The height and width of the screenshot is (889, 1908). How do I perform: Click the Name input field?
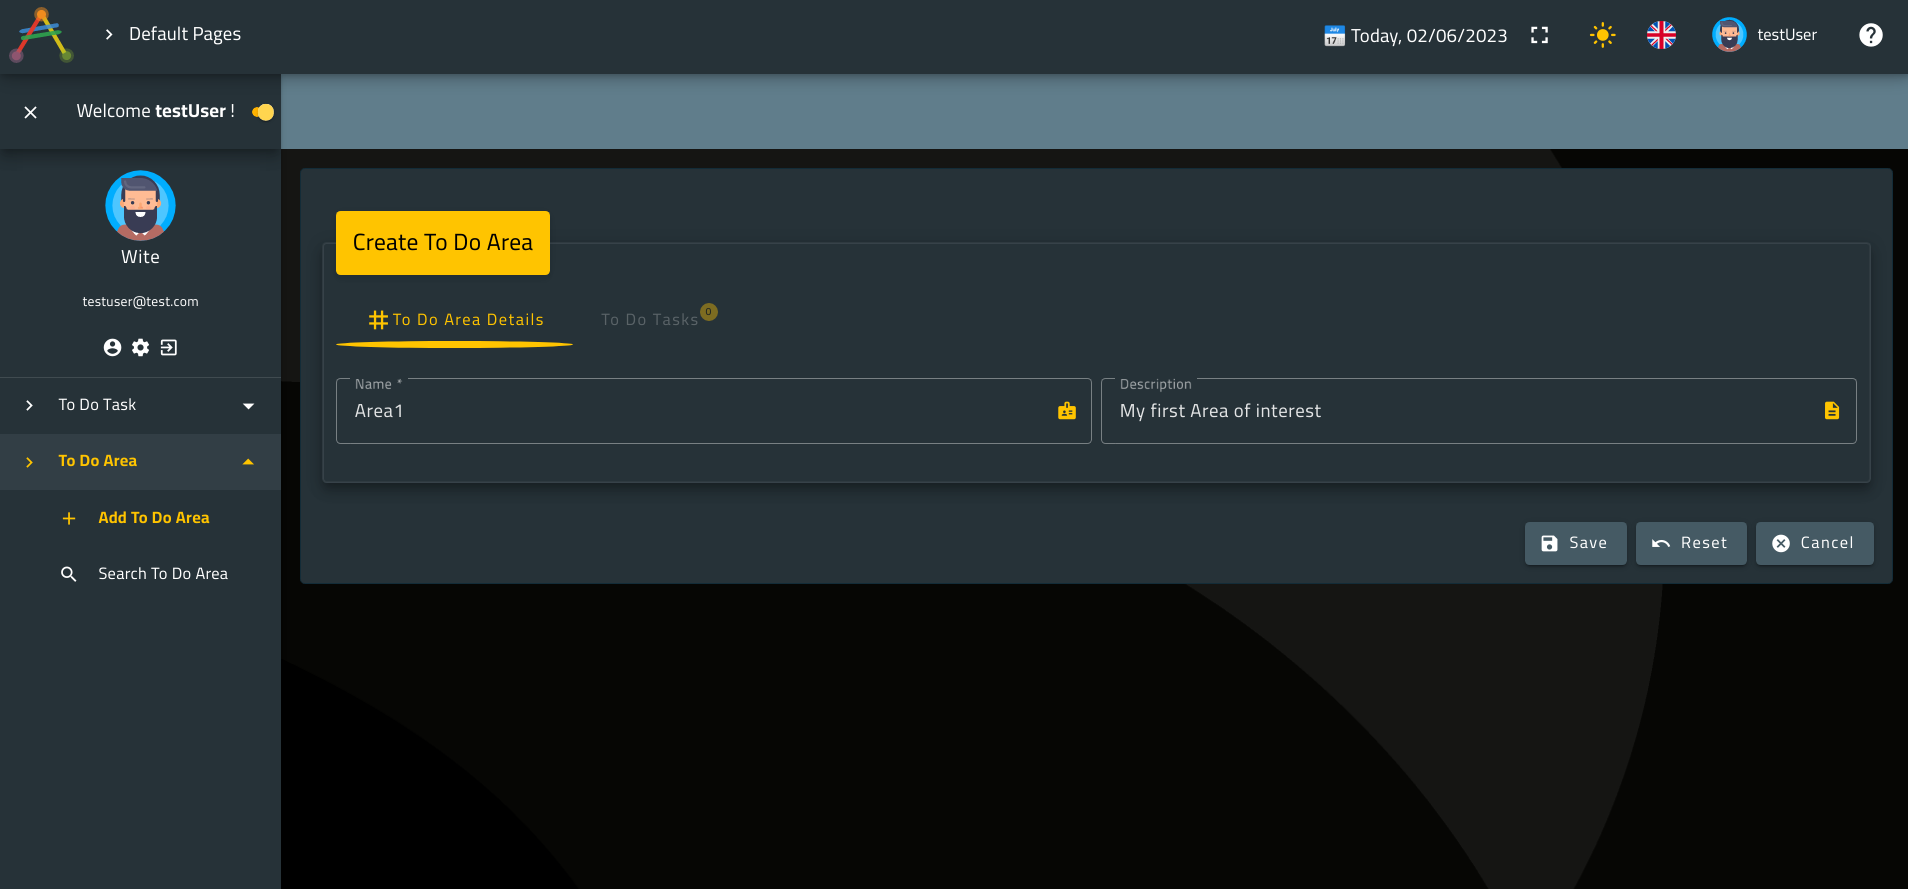[x=700, y=412]
